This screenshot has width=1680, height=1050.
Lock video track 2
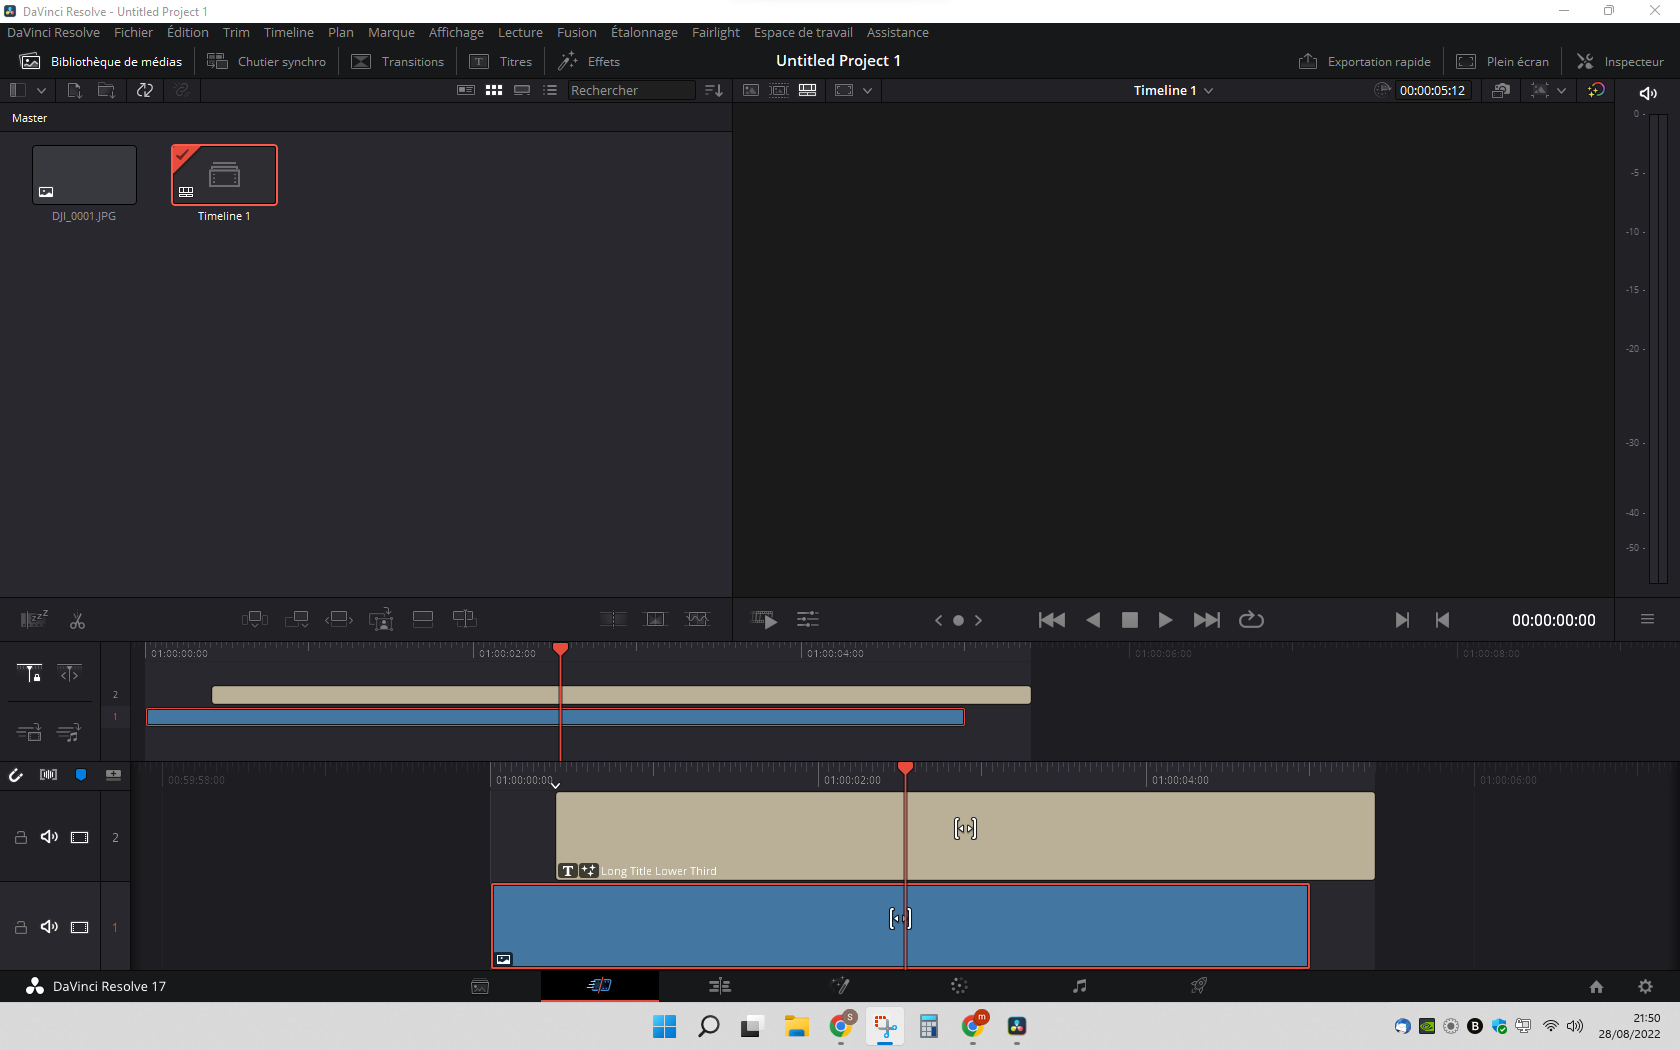20,838
